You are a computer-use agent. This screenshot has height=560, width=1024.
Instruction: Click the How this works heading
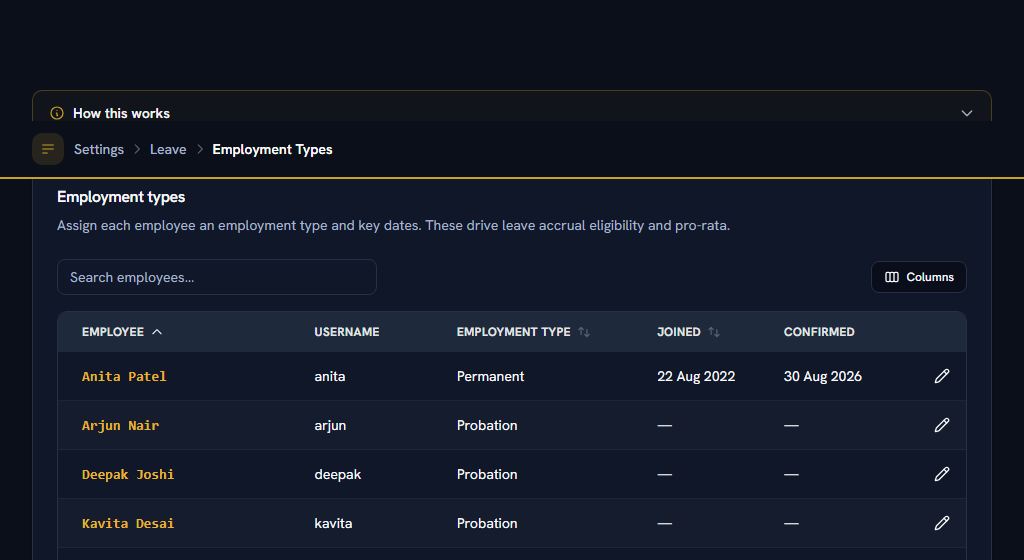pos(121,113)
